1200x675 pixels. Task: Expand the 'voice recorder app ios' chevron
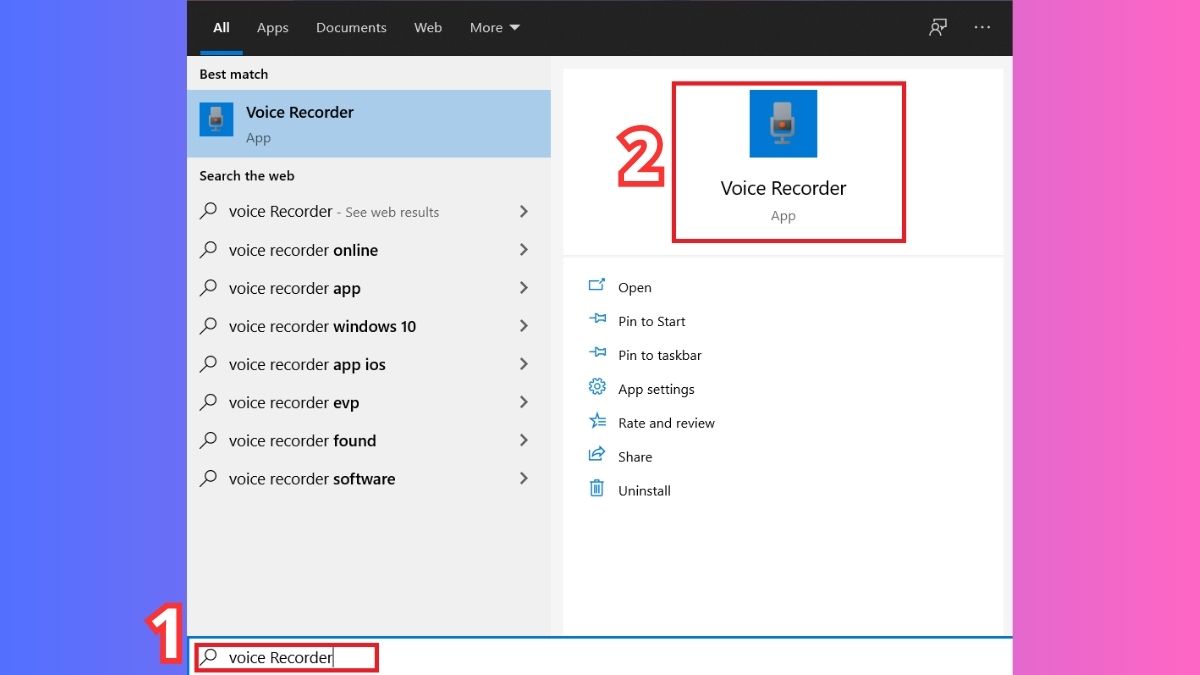pyautogui.click(x=524, y=364)
